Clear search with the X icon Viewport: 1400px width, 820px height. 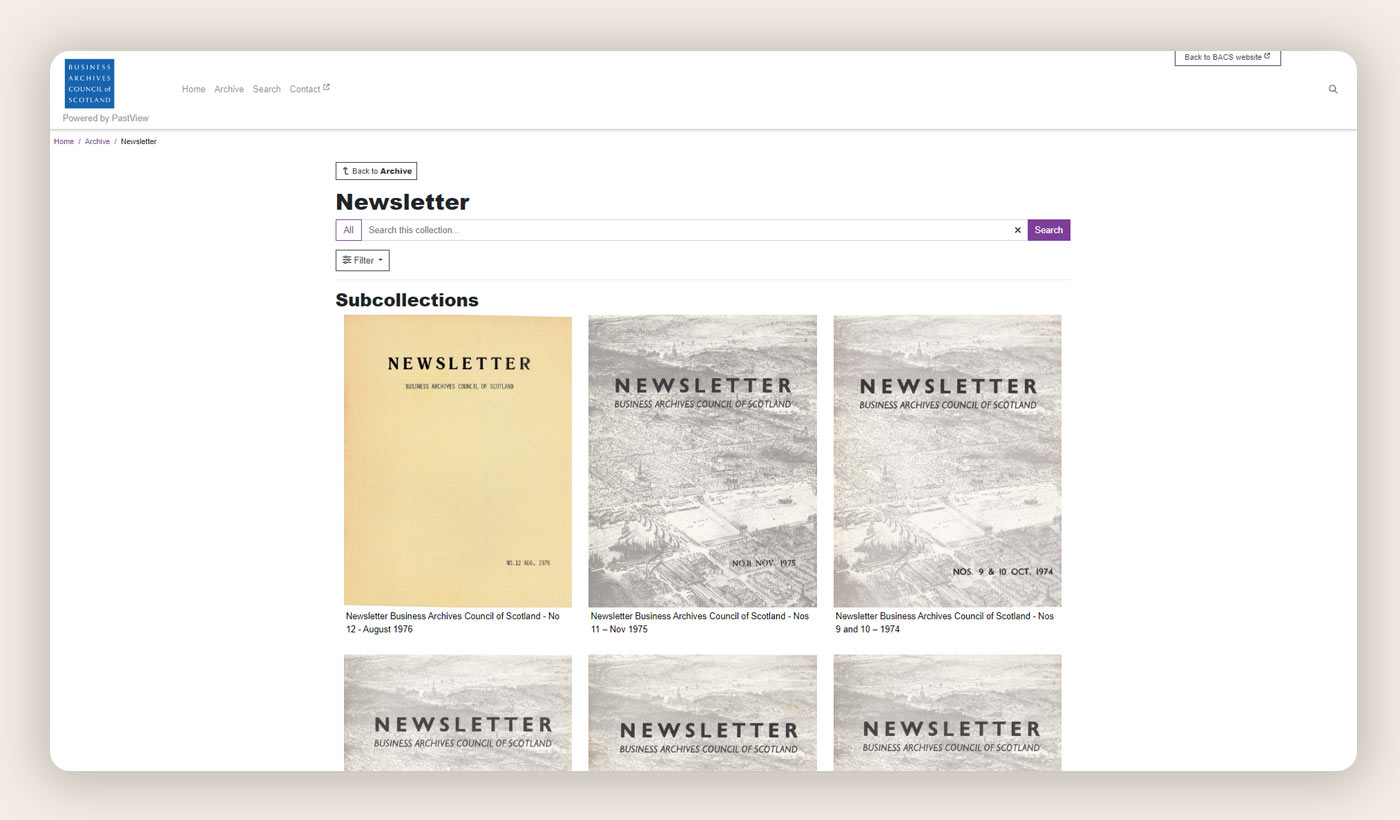pos(1017,230)
